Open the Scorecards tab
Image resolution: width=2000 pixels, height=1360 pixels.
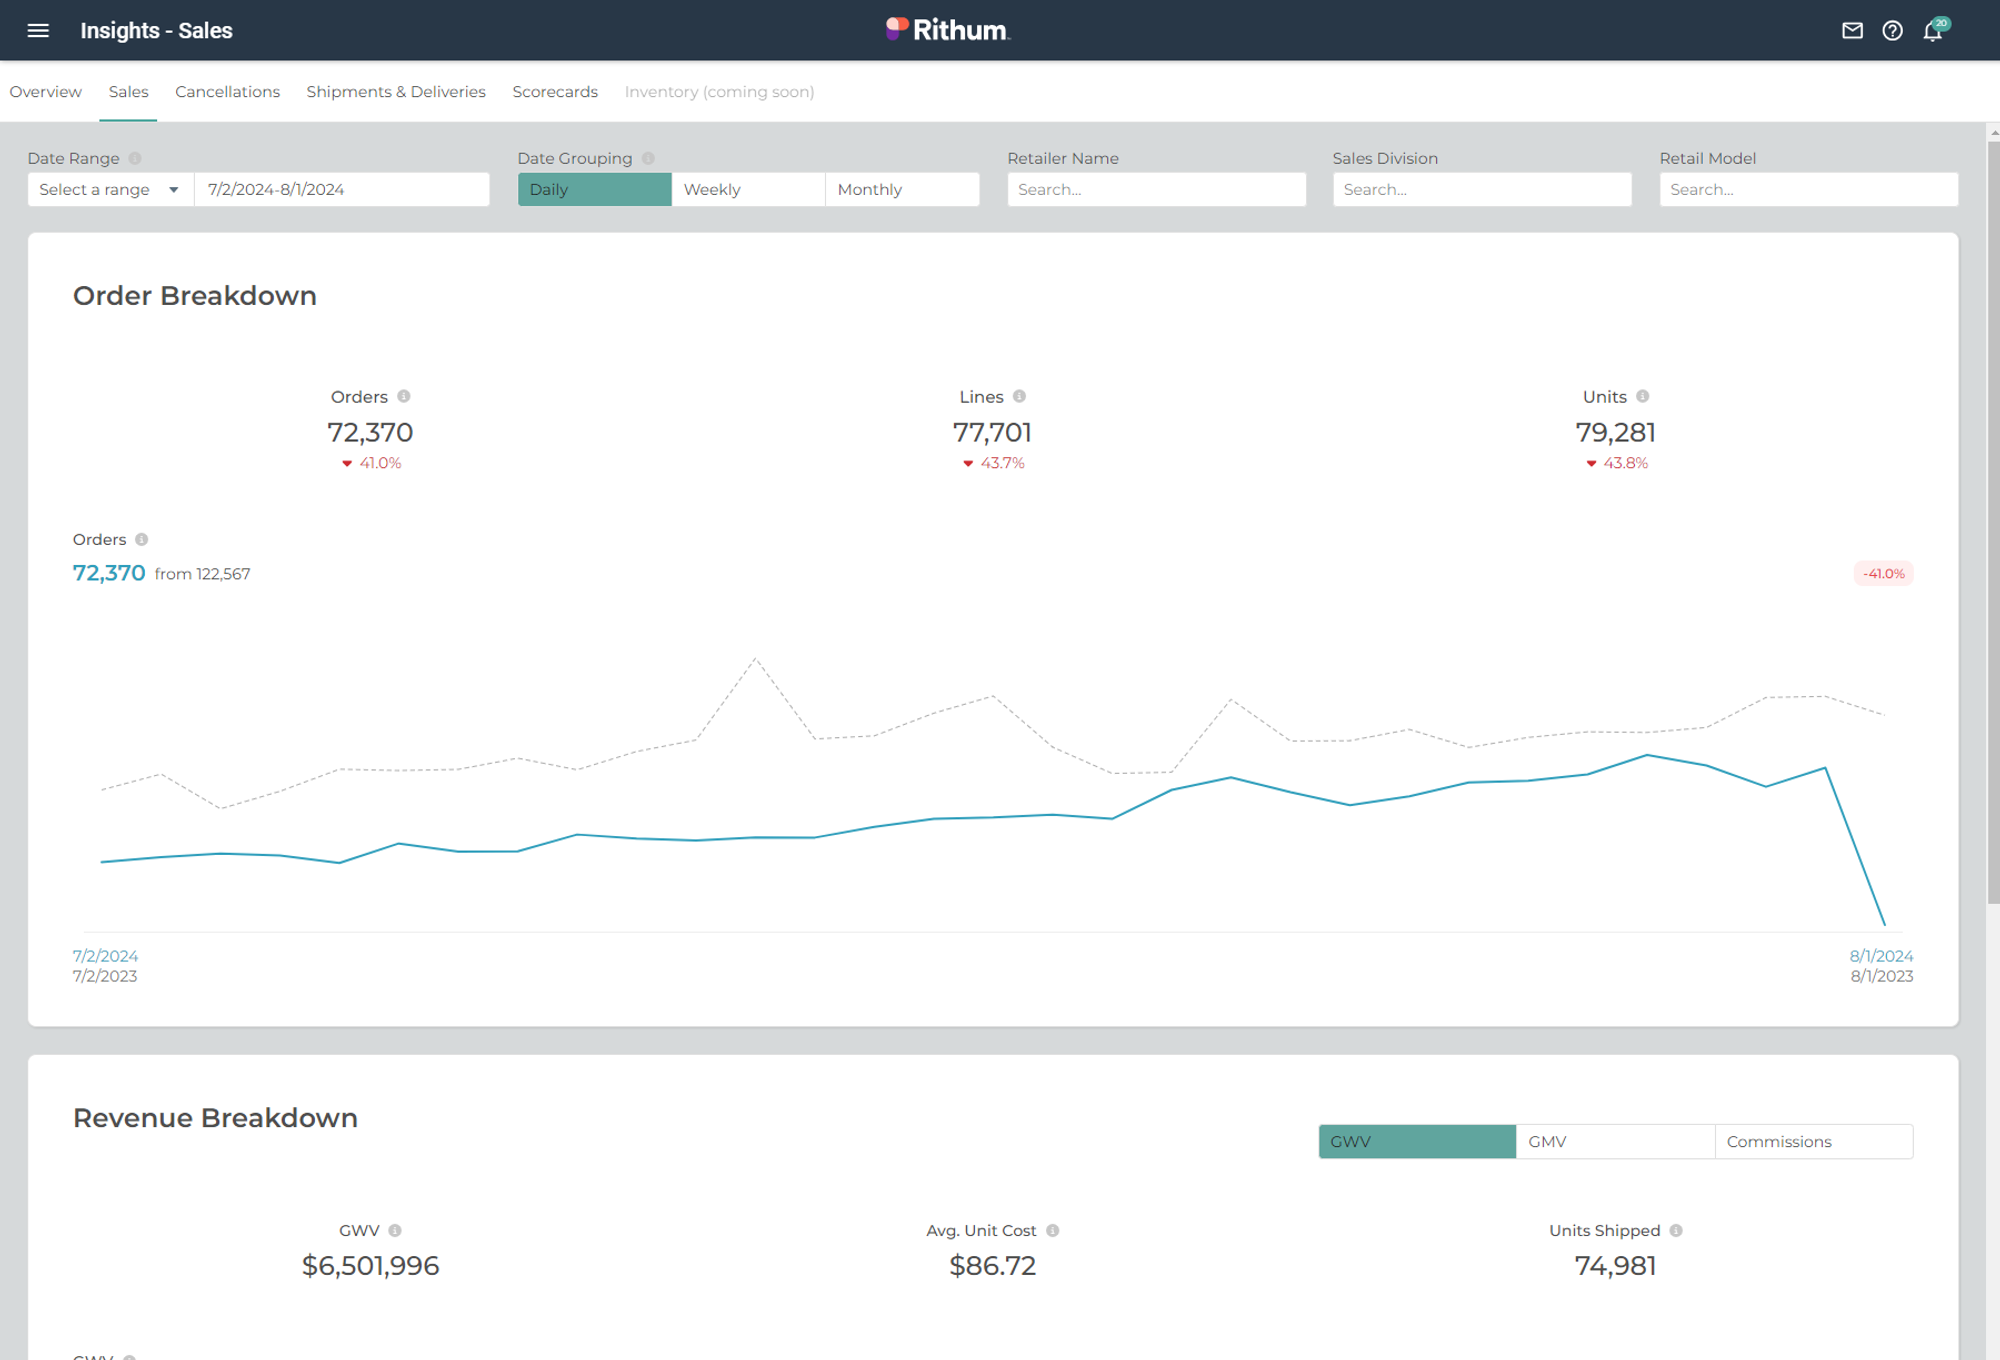point(555,91)
